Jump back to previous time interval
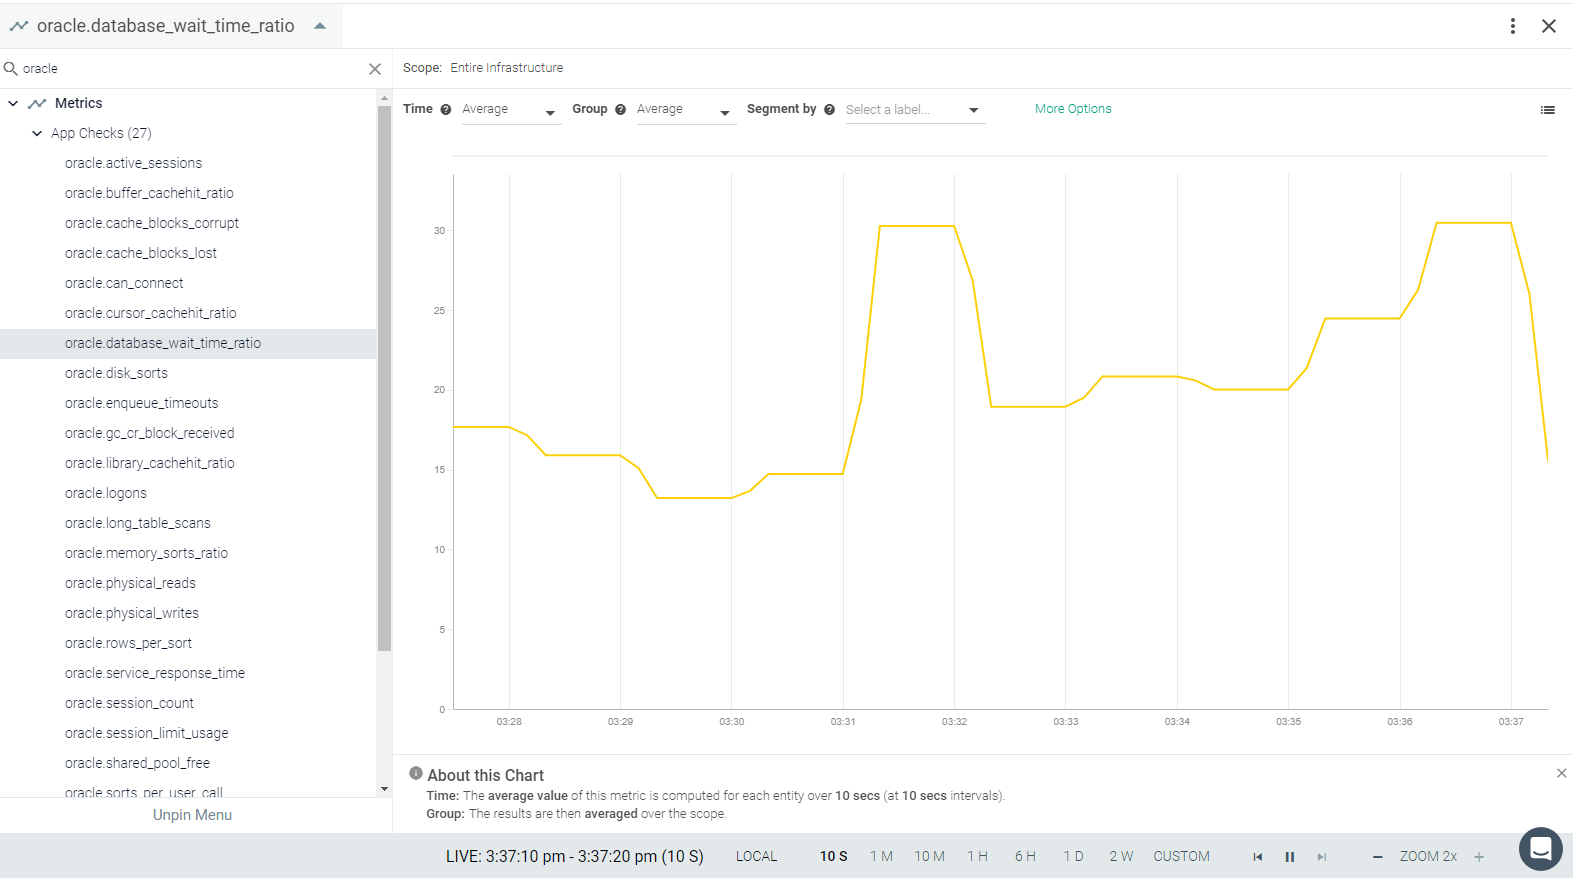Screen dimensions: 1573x878 tap(1258, 857)
